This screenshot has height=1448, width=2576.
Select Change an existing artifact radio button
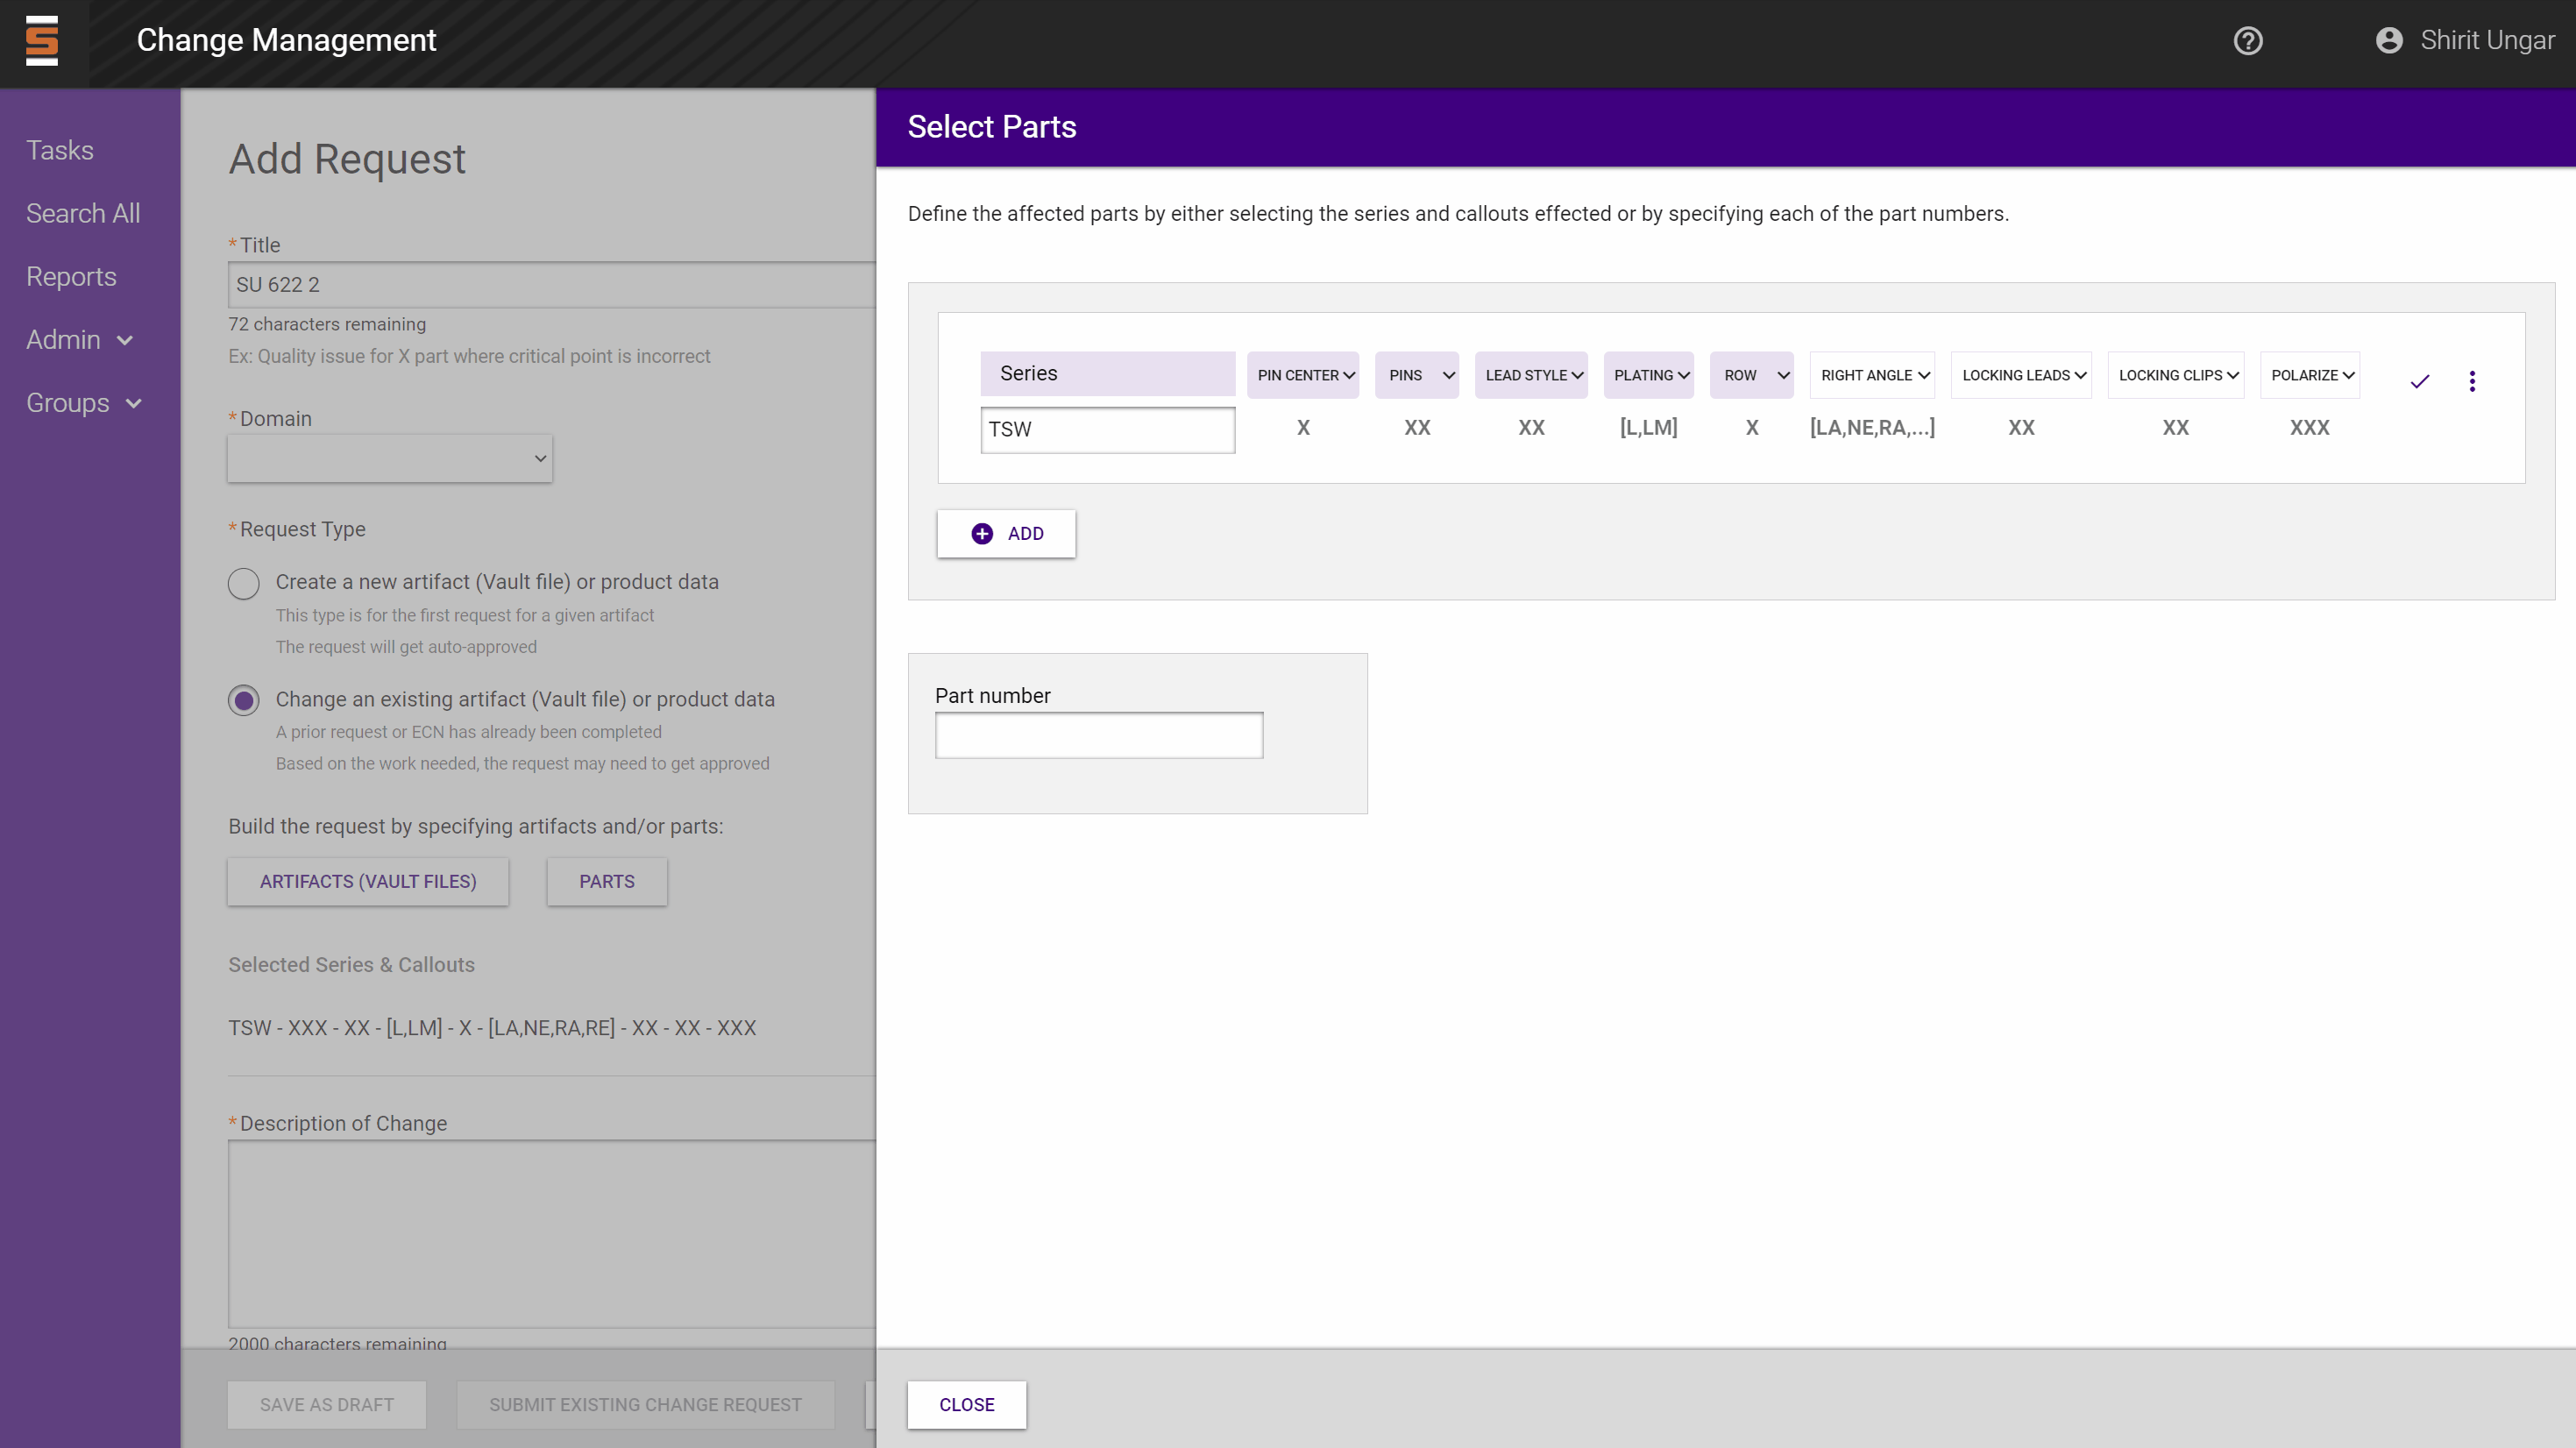[243, 700]
